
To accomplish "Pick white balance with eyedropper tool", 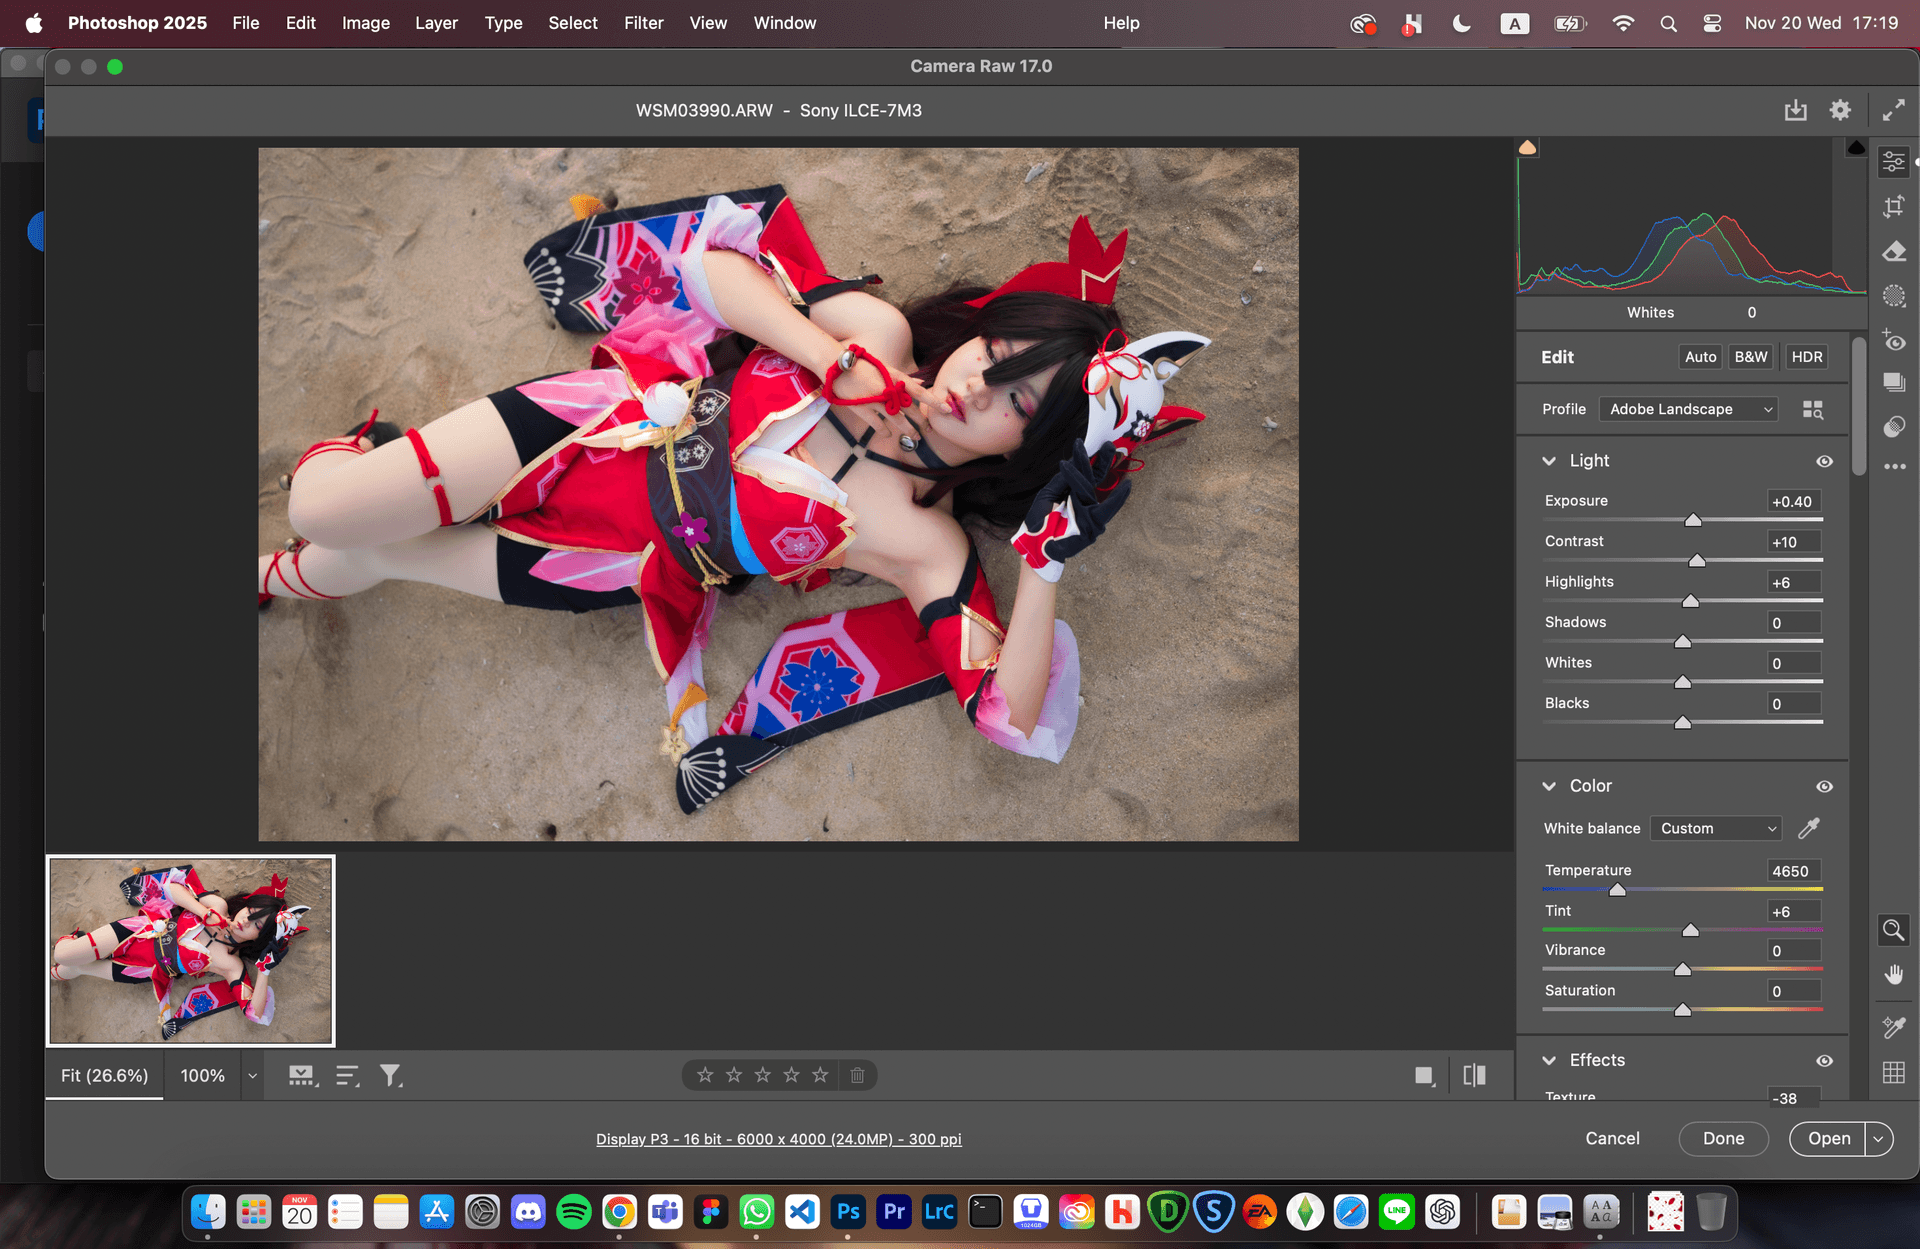I will [x=1809, y=828].
